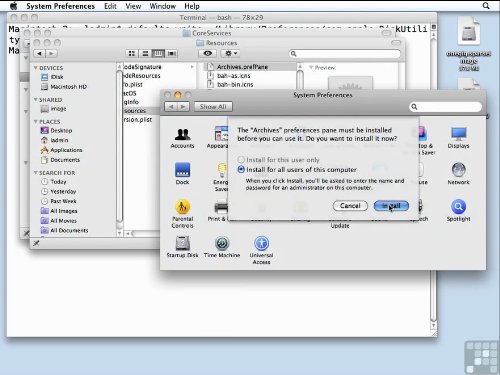Select All Images in Finder sidebar
The width and height of the screenshot is (500, 375).
tap(59, 211)
